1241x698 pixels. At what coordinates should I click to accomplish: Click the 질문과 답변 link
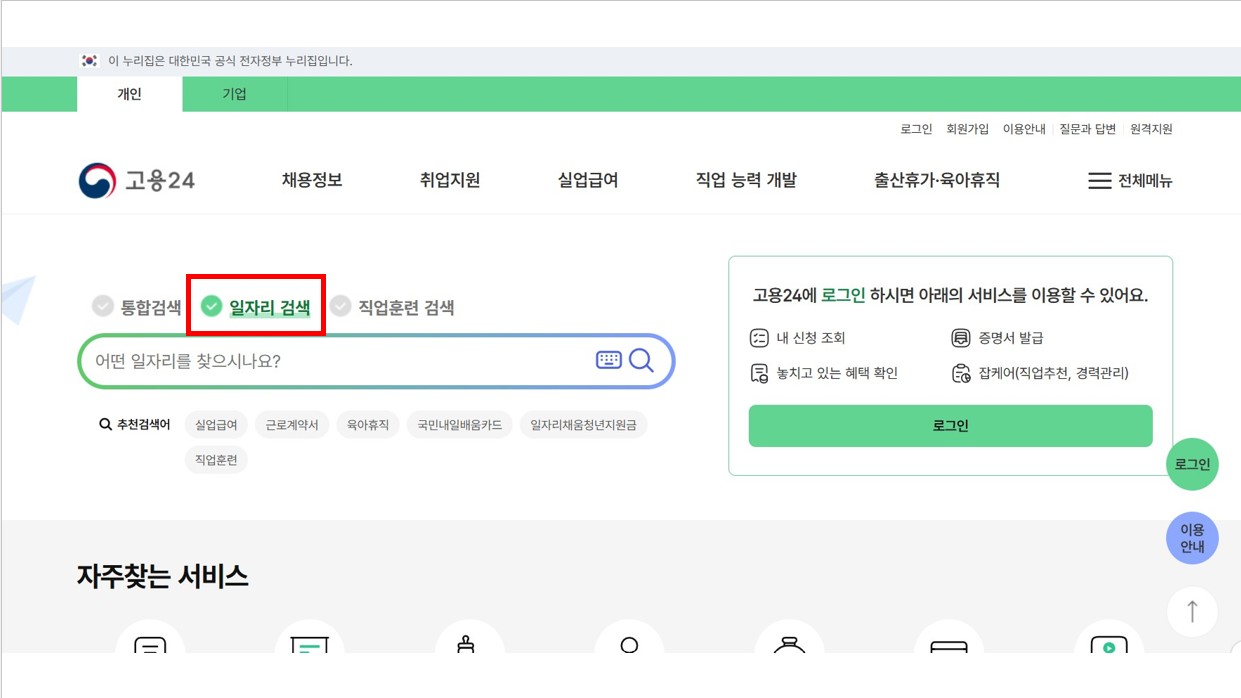pyautogui.click(x=1088, y=129)
